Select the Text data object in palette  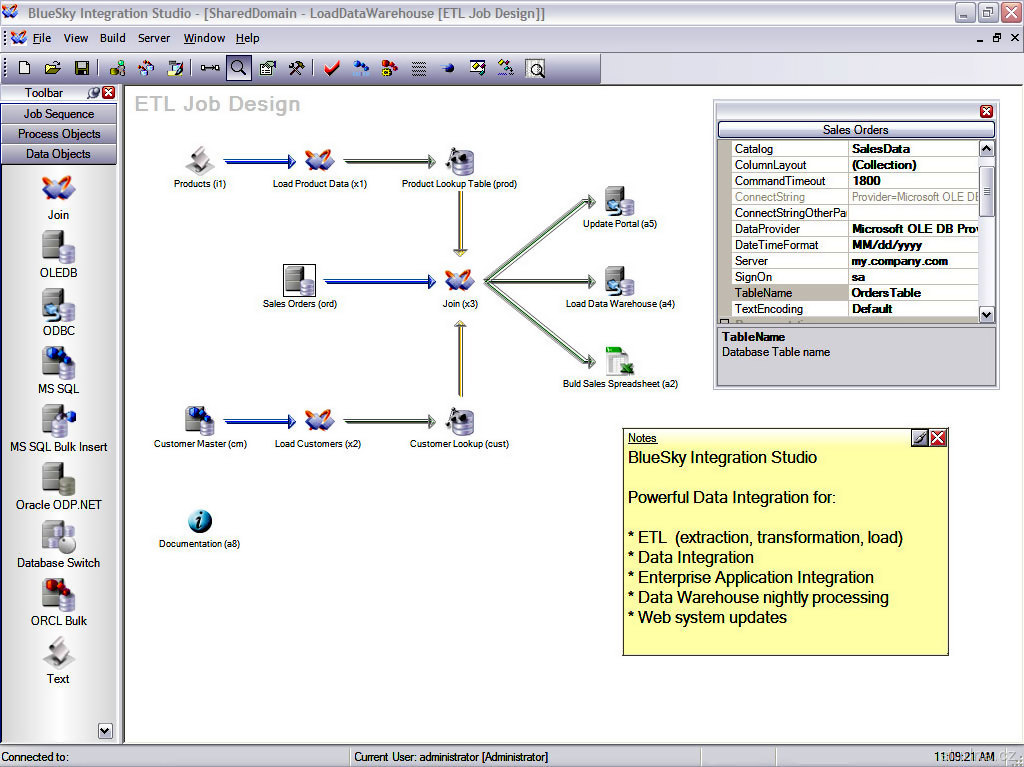click(58, 661)
